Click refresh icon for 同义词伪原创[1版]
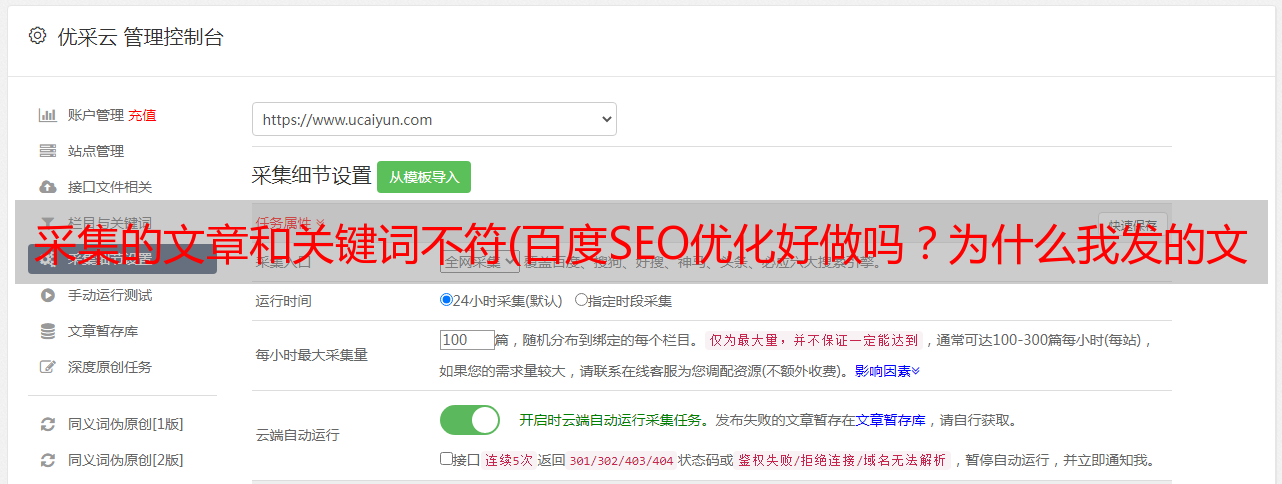The image size is (1282, 484). [47, 424]
